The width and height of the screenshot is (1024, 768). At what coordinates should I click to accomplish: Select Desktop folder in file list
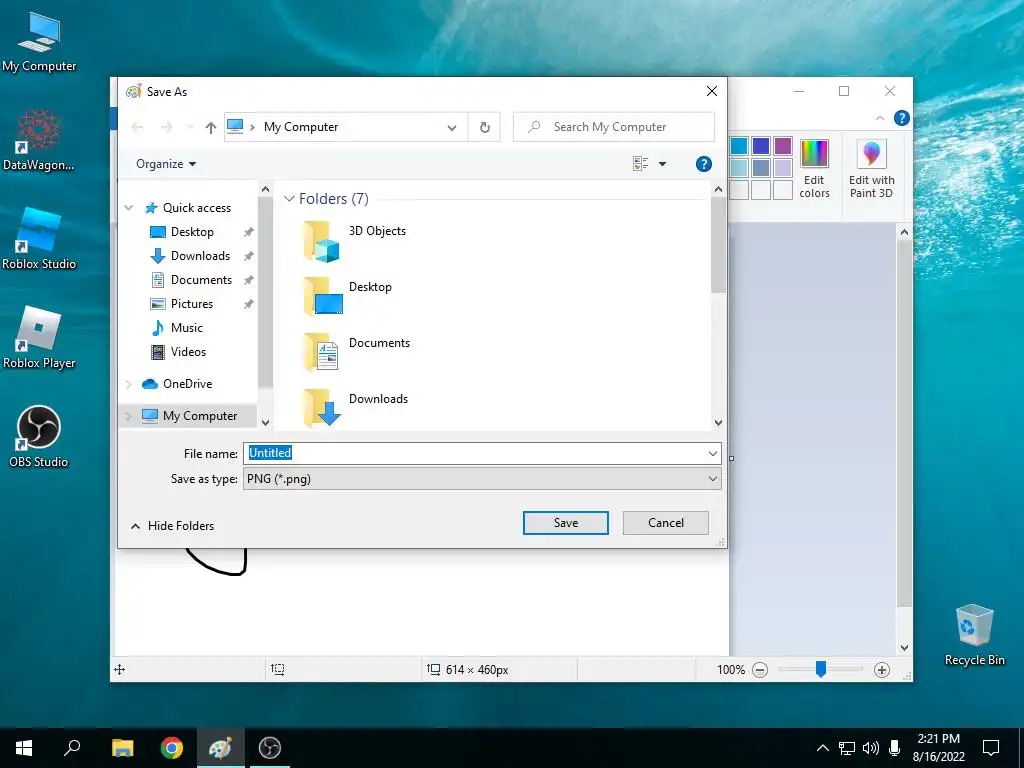(x=347, y=296)
